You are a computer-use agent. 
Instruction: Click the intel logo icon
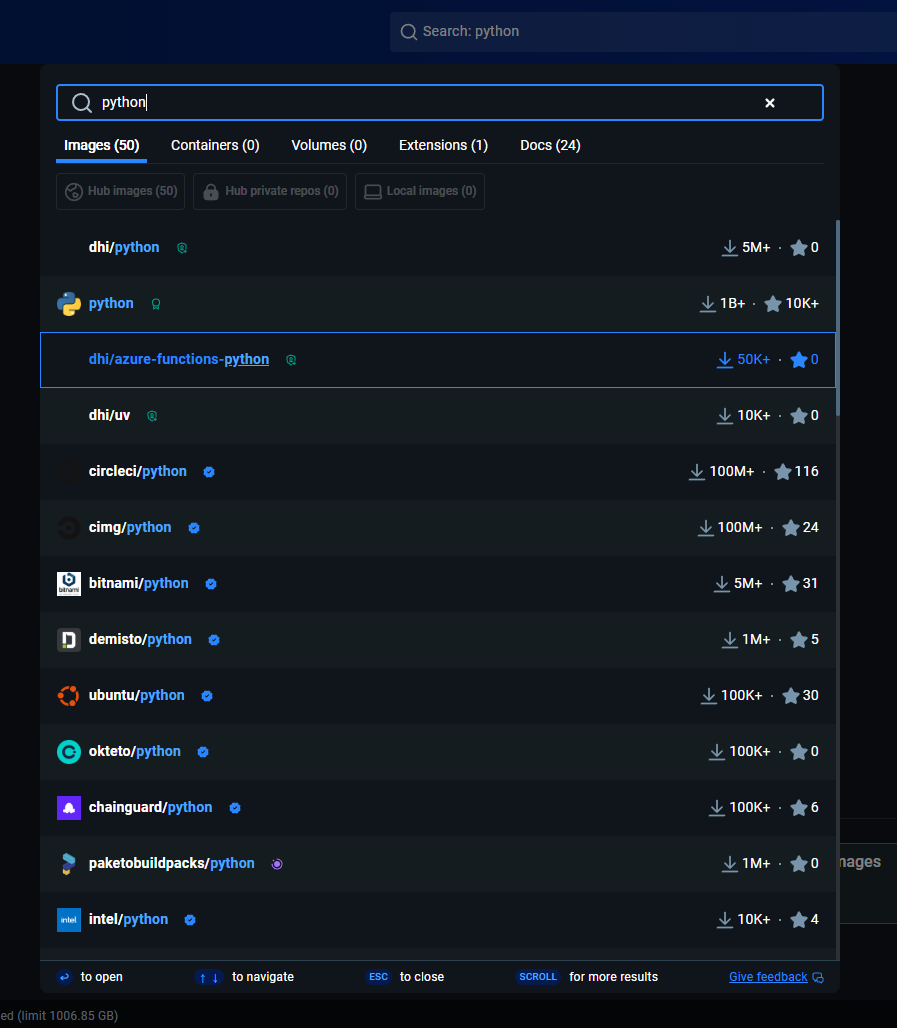[x=69, y=920]
